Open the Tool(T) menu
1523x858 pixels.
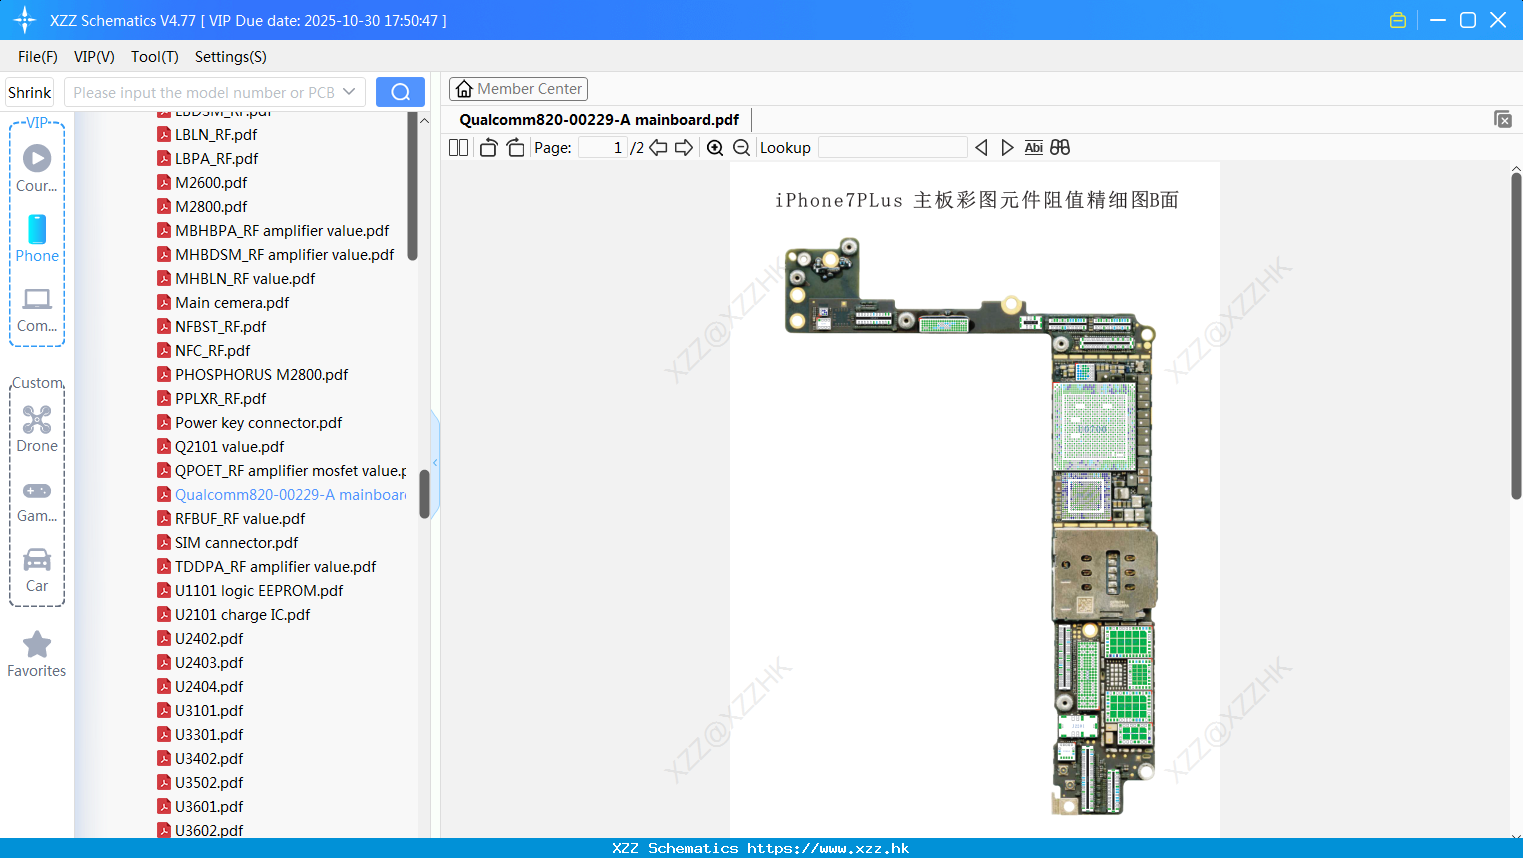click(x=155, y=57)
